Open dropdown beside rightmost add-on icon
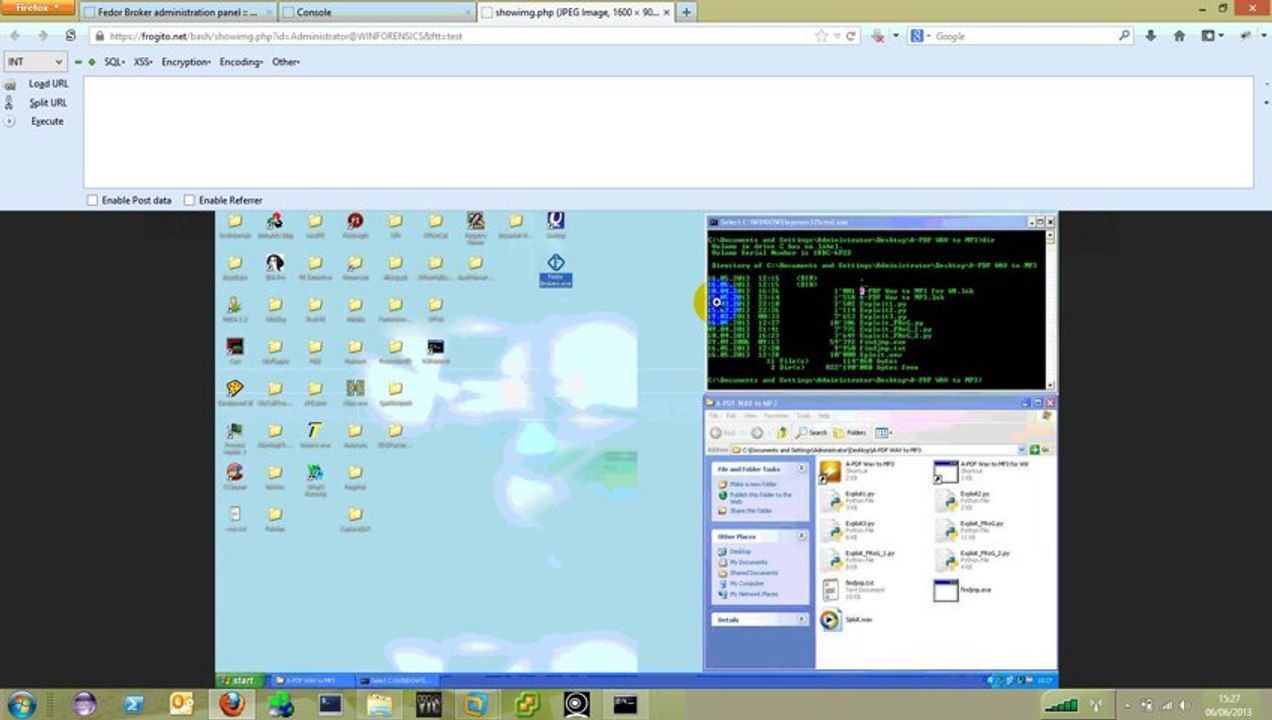Viewport: 1272px width, 720px height. click(x=1262, y=36)
